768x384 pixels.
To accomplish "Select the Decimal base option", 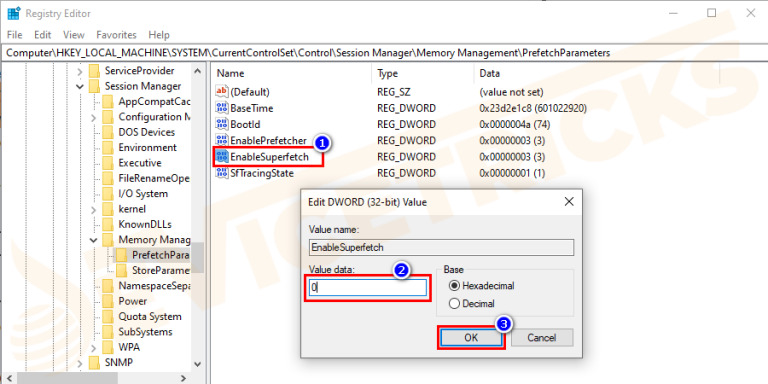I will (x=454, y=304).
